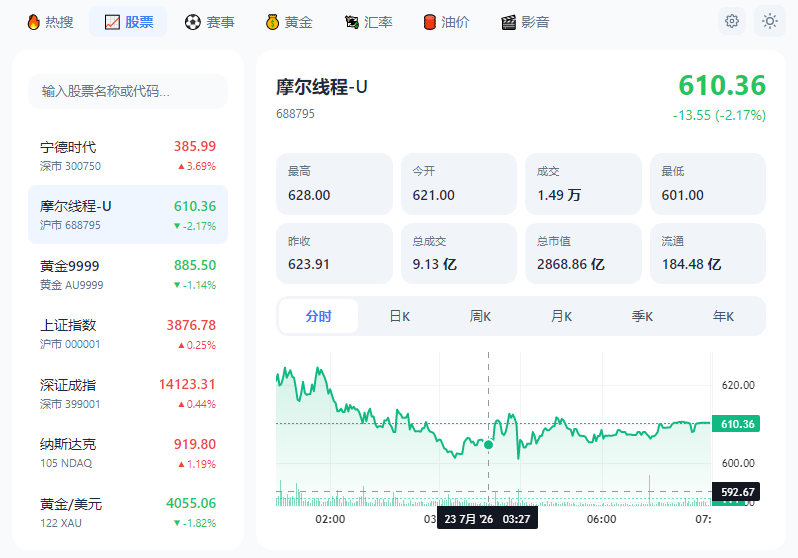This screenshot has width=798, height=558.
Task: Select 深证成指 in the watchlist
Action: [x=128, y=394]
